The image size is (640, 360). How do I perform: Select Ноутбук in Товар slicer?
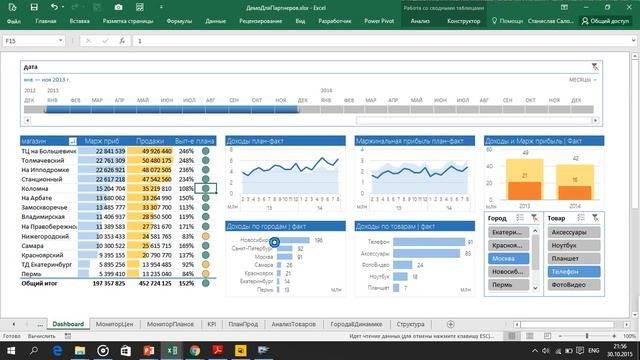[x=574, y=245]
